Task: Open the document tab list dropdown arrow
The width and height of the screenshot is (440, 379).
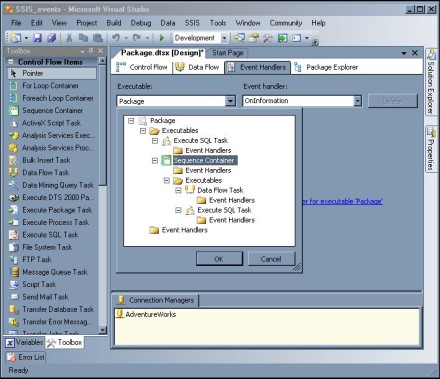Action: tap(404, 53)
